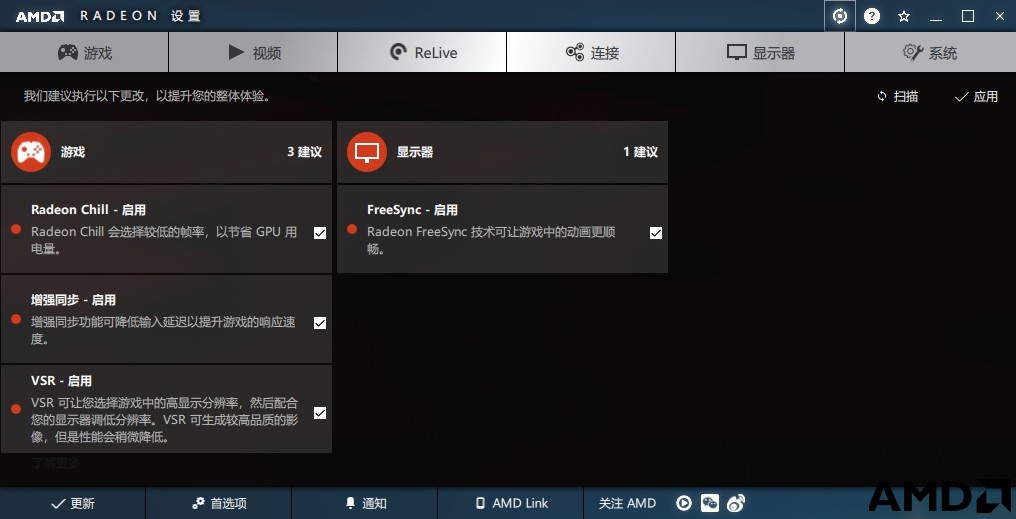Screen dimensions: 1016x519
Task: Click the 游戏 card header with 3 建议
Action: point(166,152)
